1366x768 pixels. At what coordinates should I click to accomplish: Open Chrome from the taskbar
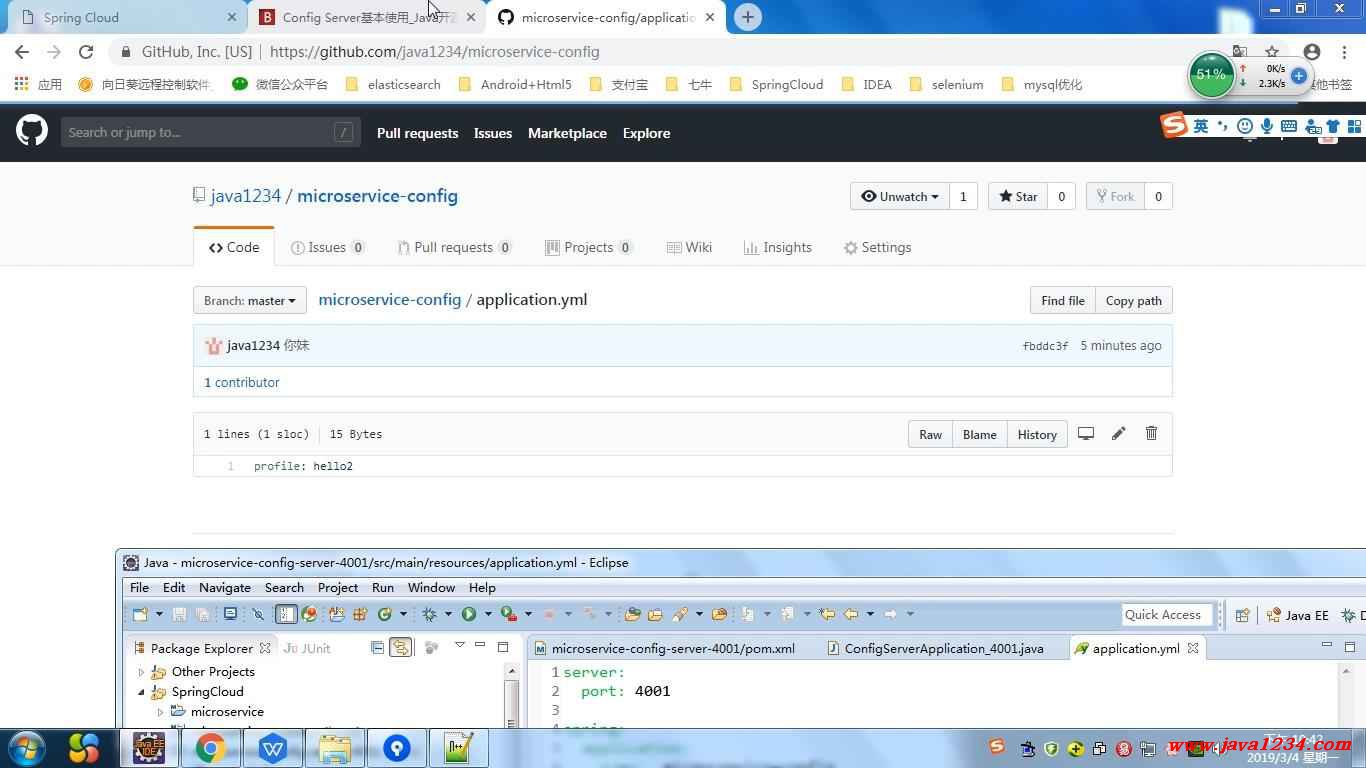pos(211,748)
